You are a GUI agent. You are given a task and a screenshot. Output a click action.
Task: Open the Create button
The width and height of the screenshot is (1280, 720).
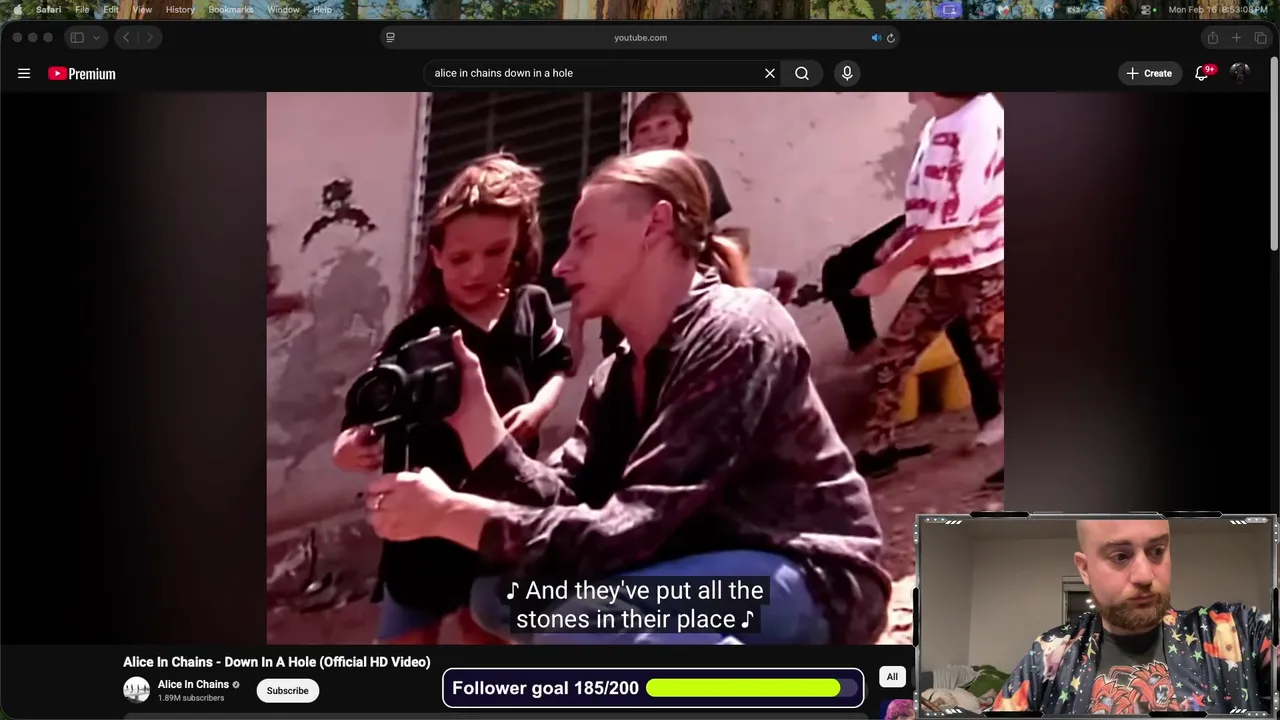coord(1150,73)
